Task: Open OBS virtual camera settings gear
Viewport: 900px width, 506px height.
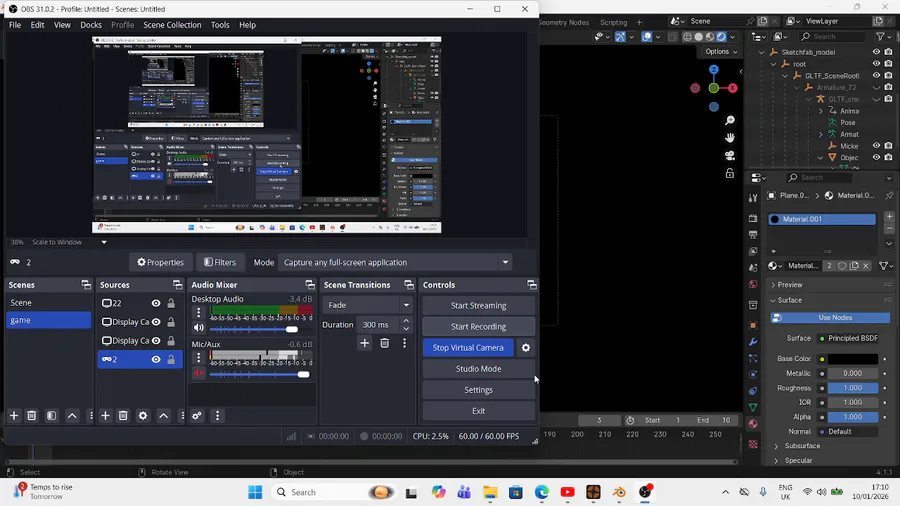Action: click(x=526, y=348)
